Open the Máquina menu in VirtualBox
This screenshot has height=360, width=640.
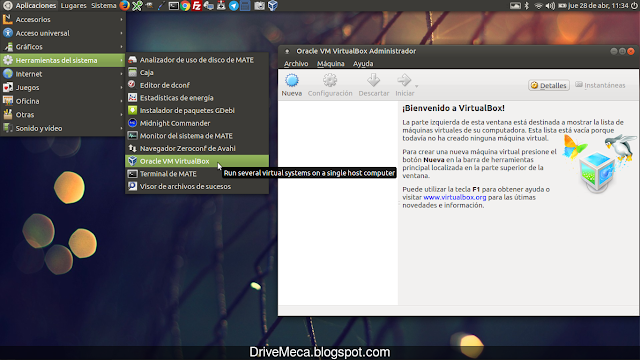[331, 63]
